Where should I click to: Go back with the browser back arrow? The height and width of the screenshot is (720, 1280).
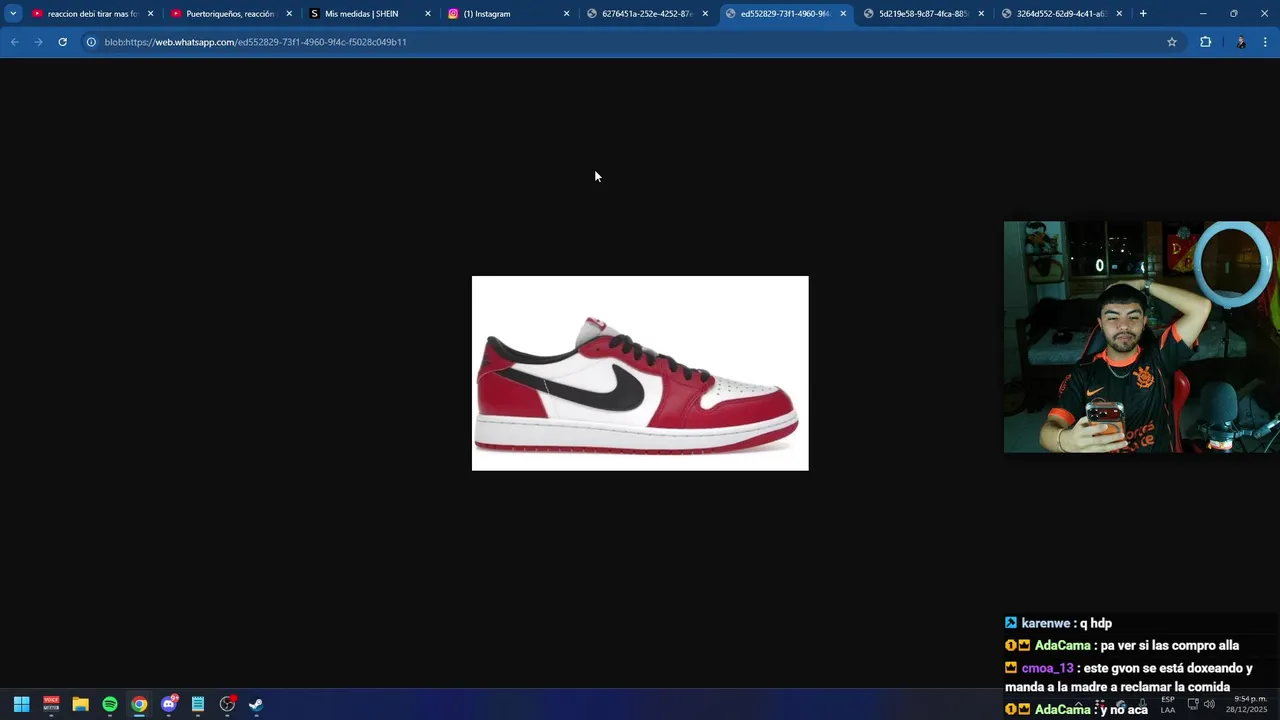pos(15,42)
